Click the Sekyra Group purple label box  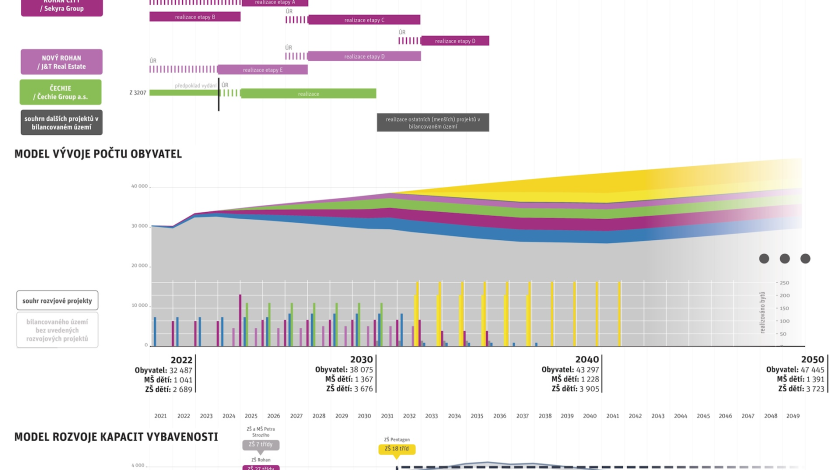62,7
